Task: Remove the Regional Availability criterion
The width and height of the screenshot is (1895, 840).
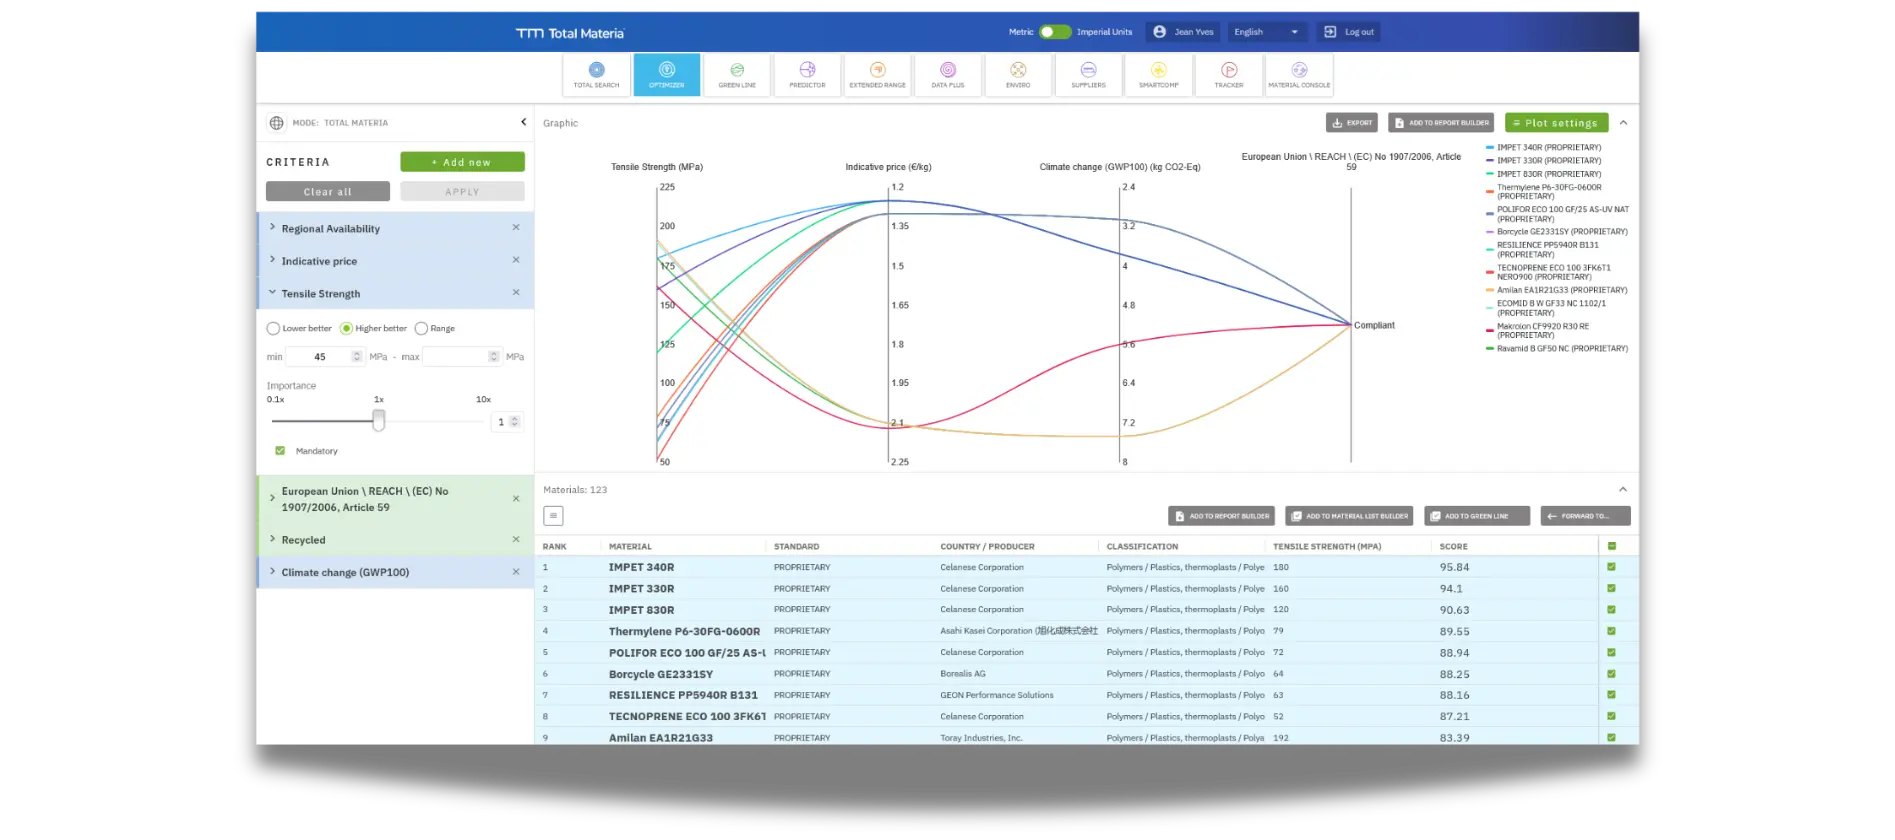Action: pos(516,228)
